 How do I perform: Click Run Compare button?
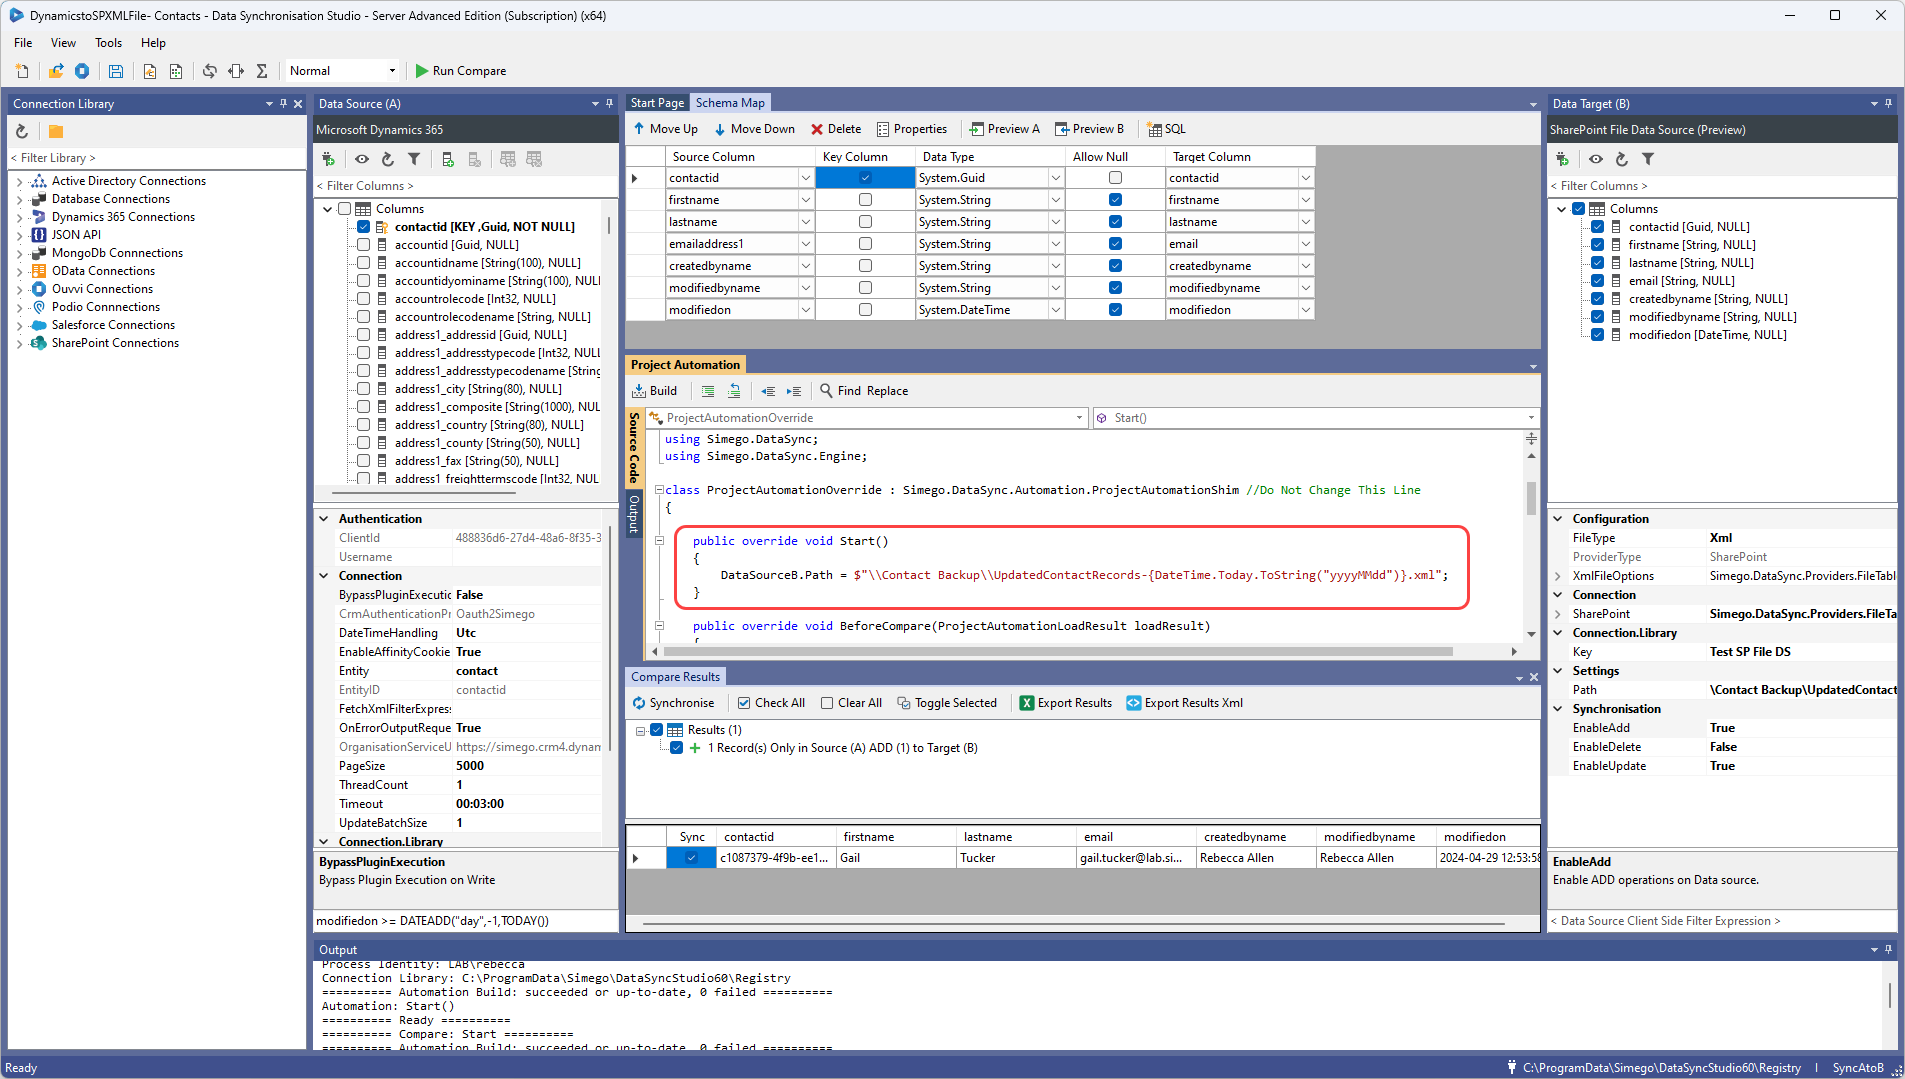click(x=461, y=71)
